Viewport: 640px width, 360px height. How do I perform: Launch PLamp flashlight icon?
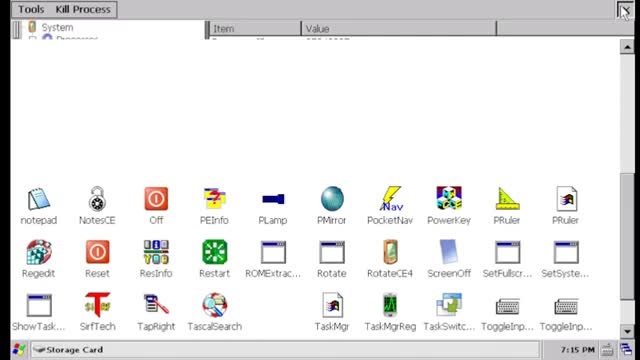click(273, 199)
